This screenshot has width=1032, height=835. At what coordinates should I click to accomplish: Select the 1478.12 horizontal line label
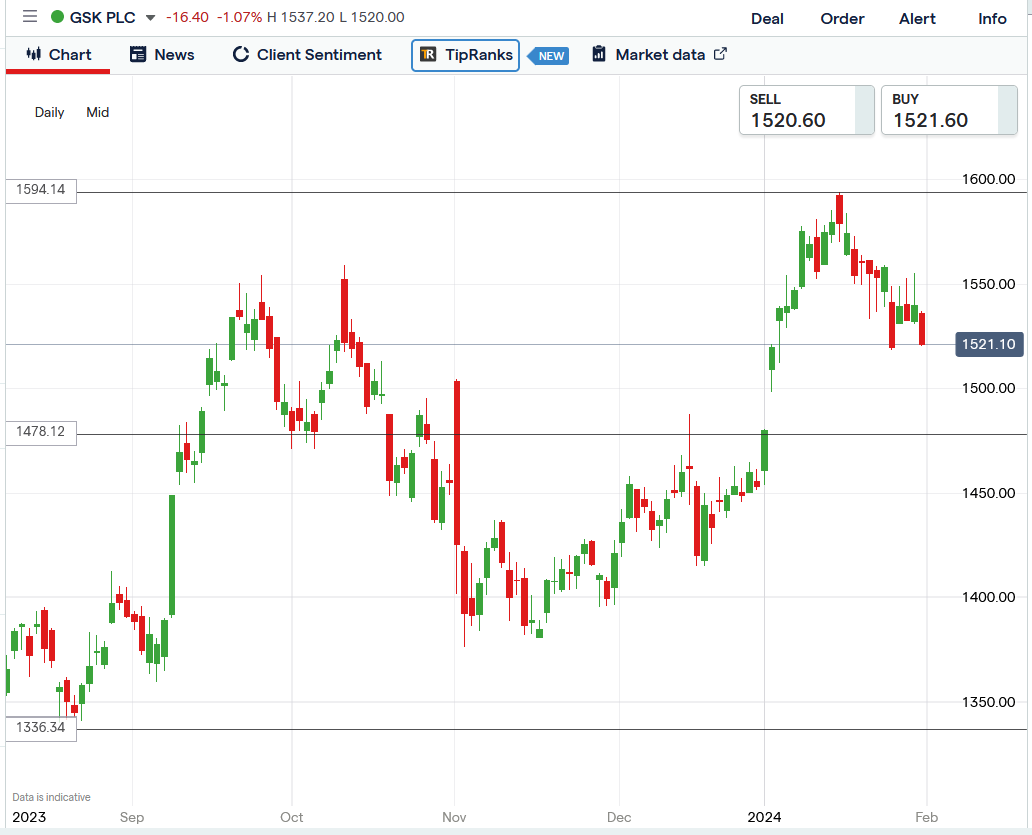(x=41, y=432)
